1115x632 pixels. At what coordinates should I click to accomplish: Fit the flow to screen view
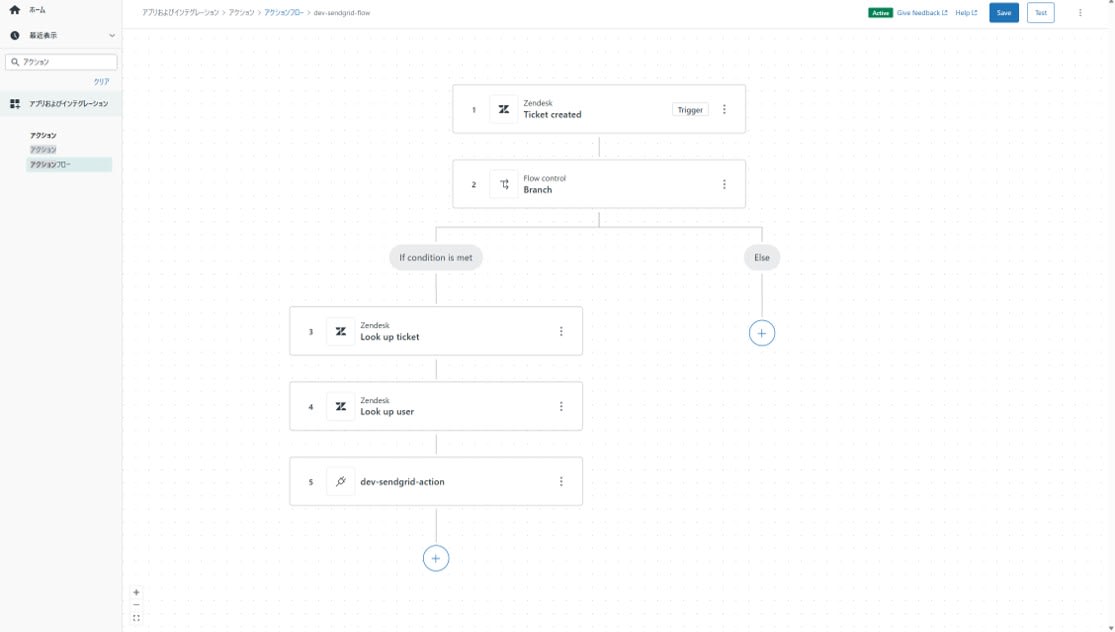pos(137,618)
